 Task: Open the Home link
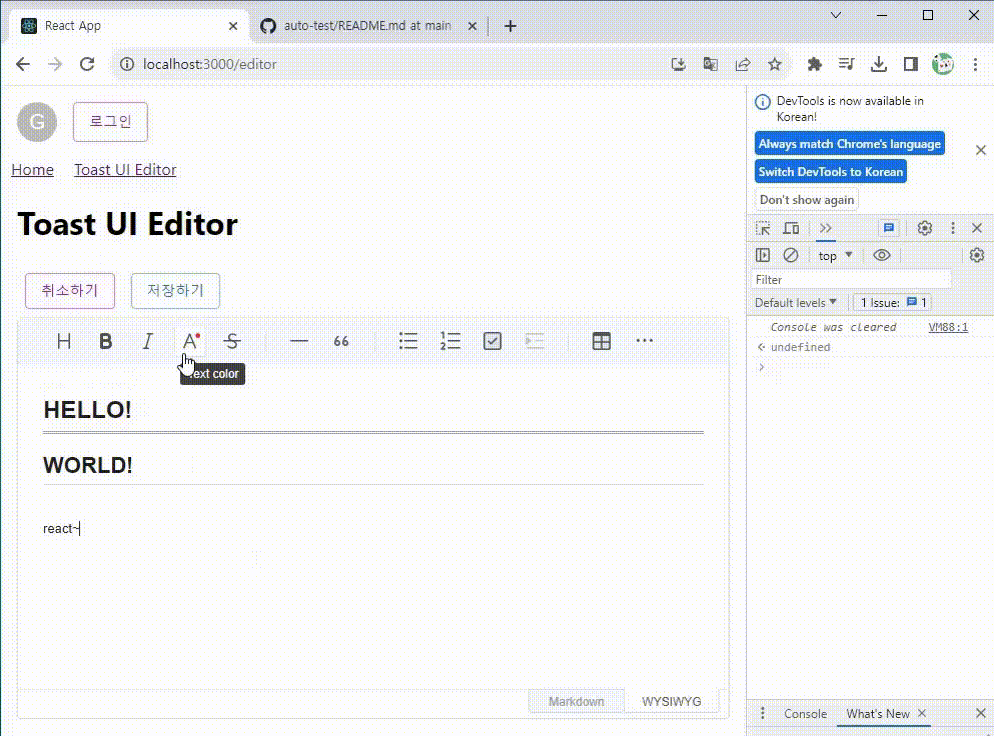[x=32, y=170]
